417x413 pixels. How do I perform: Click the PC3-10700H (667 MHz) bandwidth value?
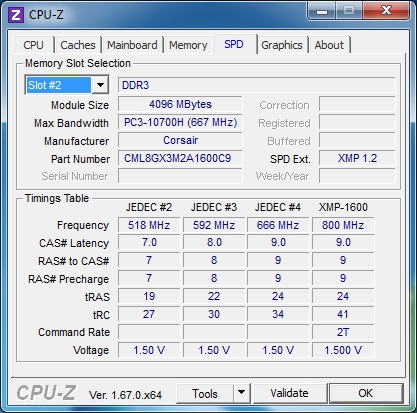pos(180,122)
